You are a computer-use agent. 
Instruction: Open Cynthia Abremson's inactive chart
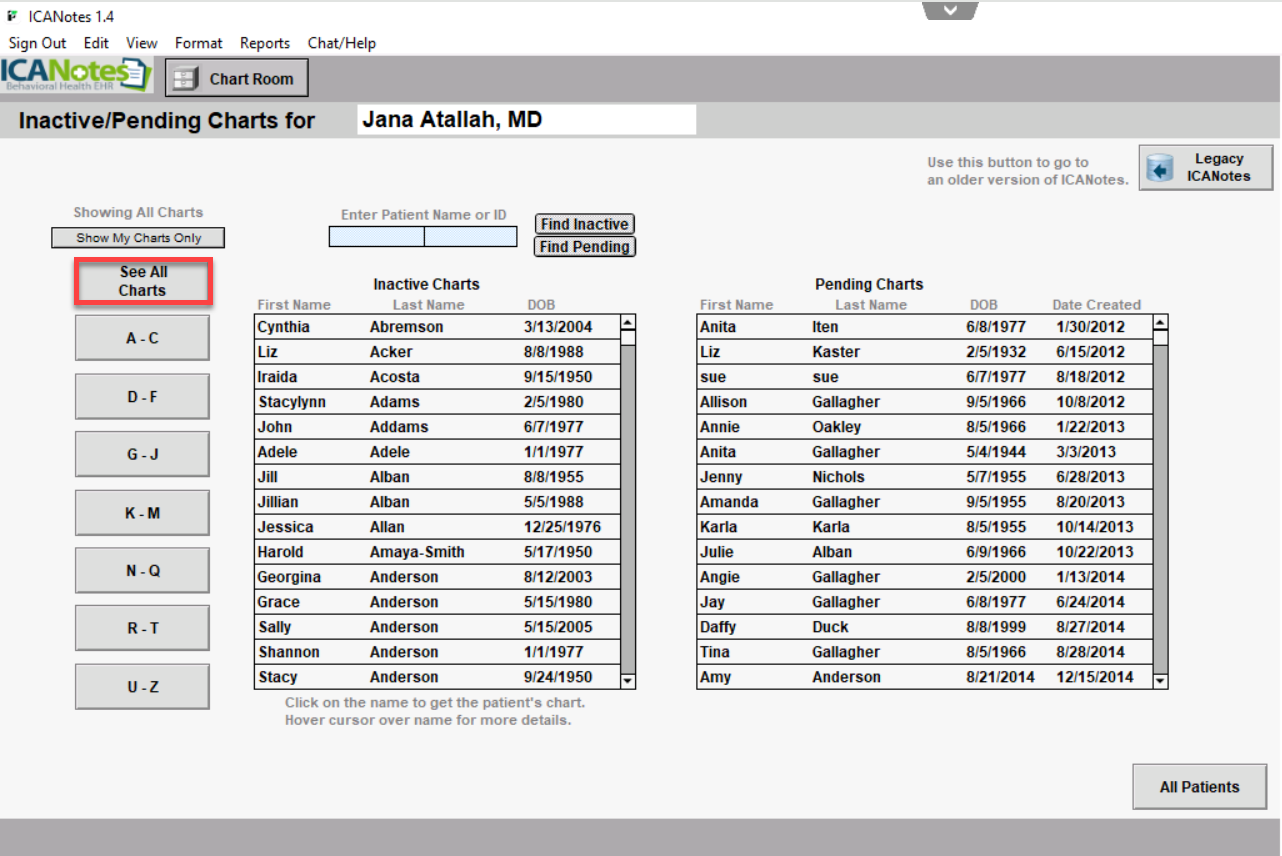click(437, 327)
